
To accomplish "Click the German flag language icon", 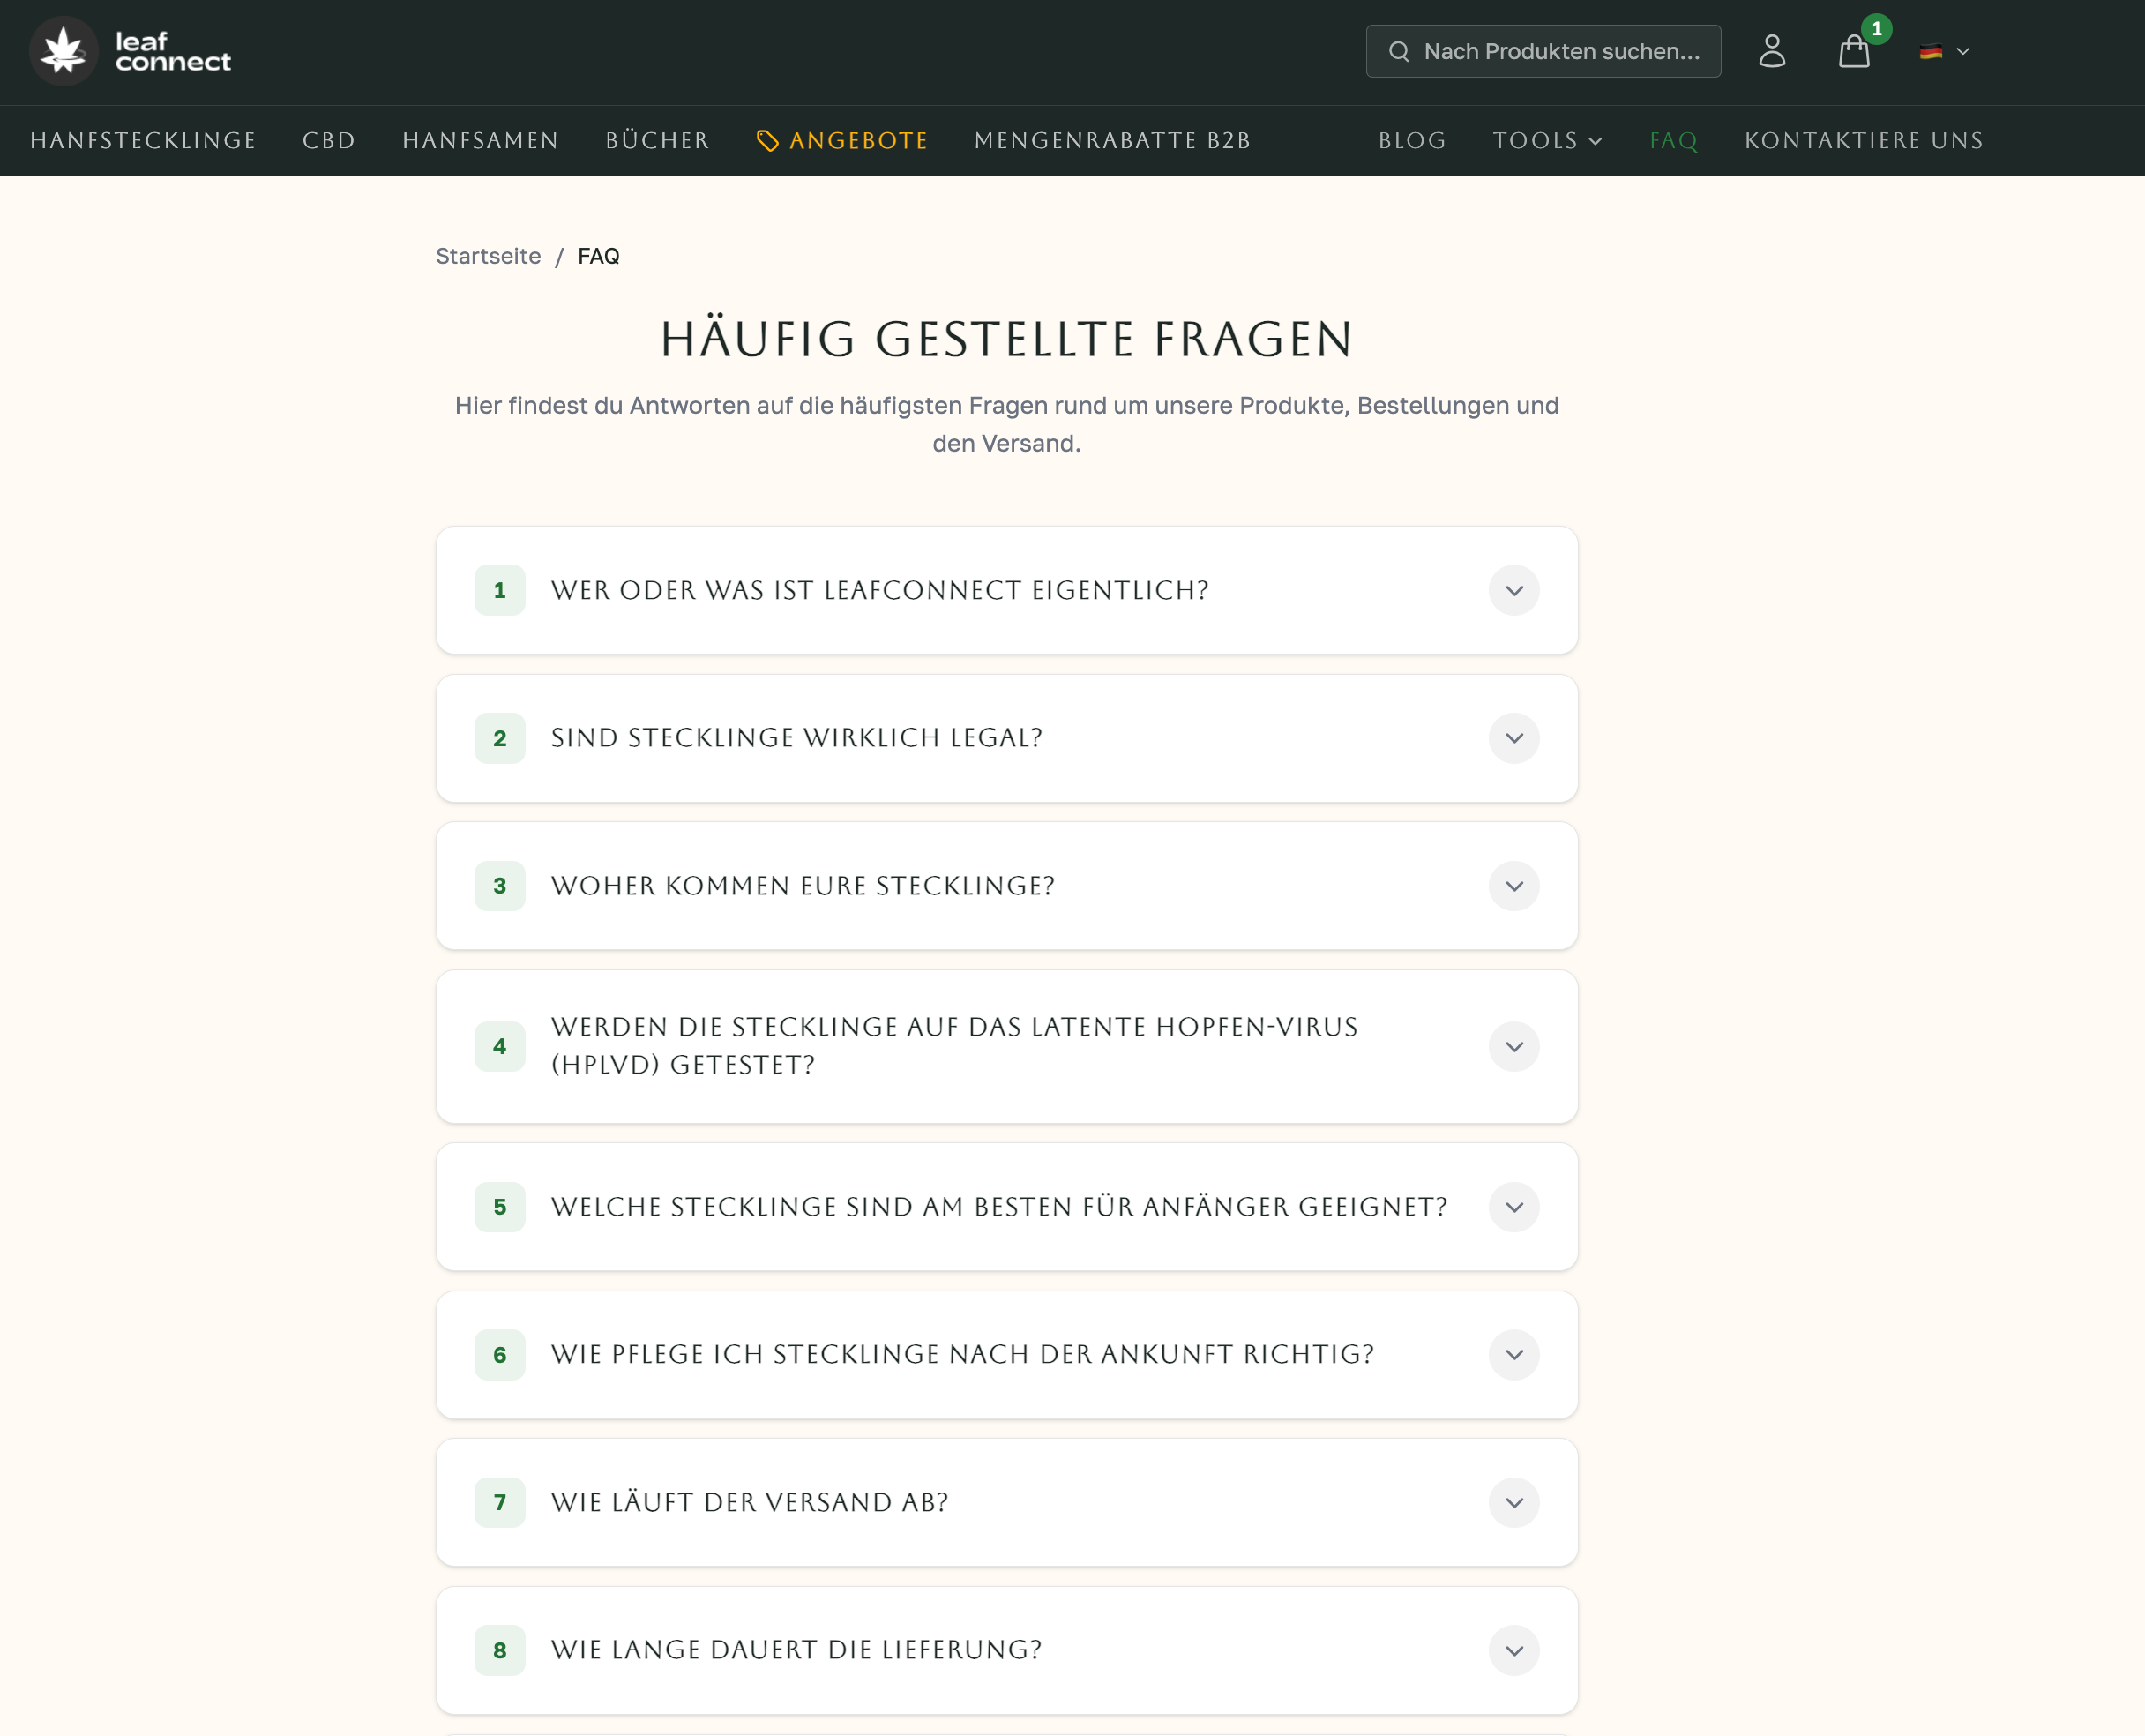I will click(1930, 52).
